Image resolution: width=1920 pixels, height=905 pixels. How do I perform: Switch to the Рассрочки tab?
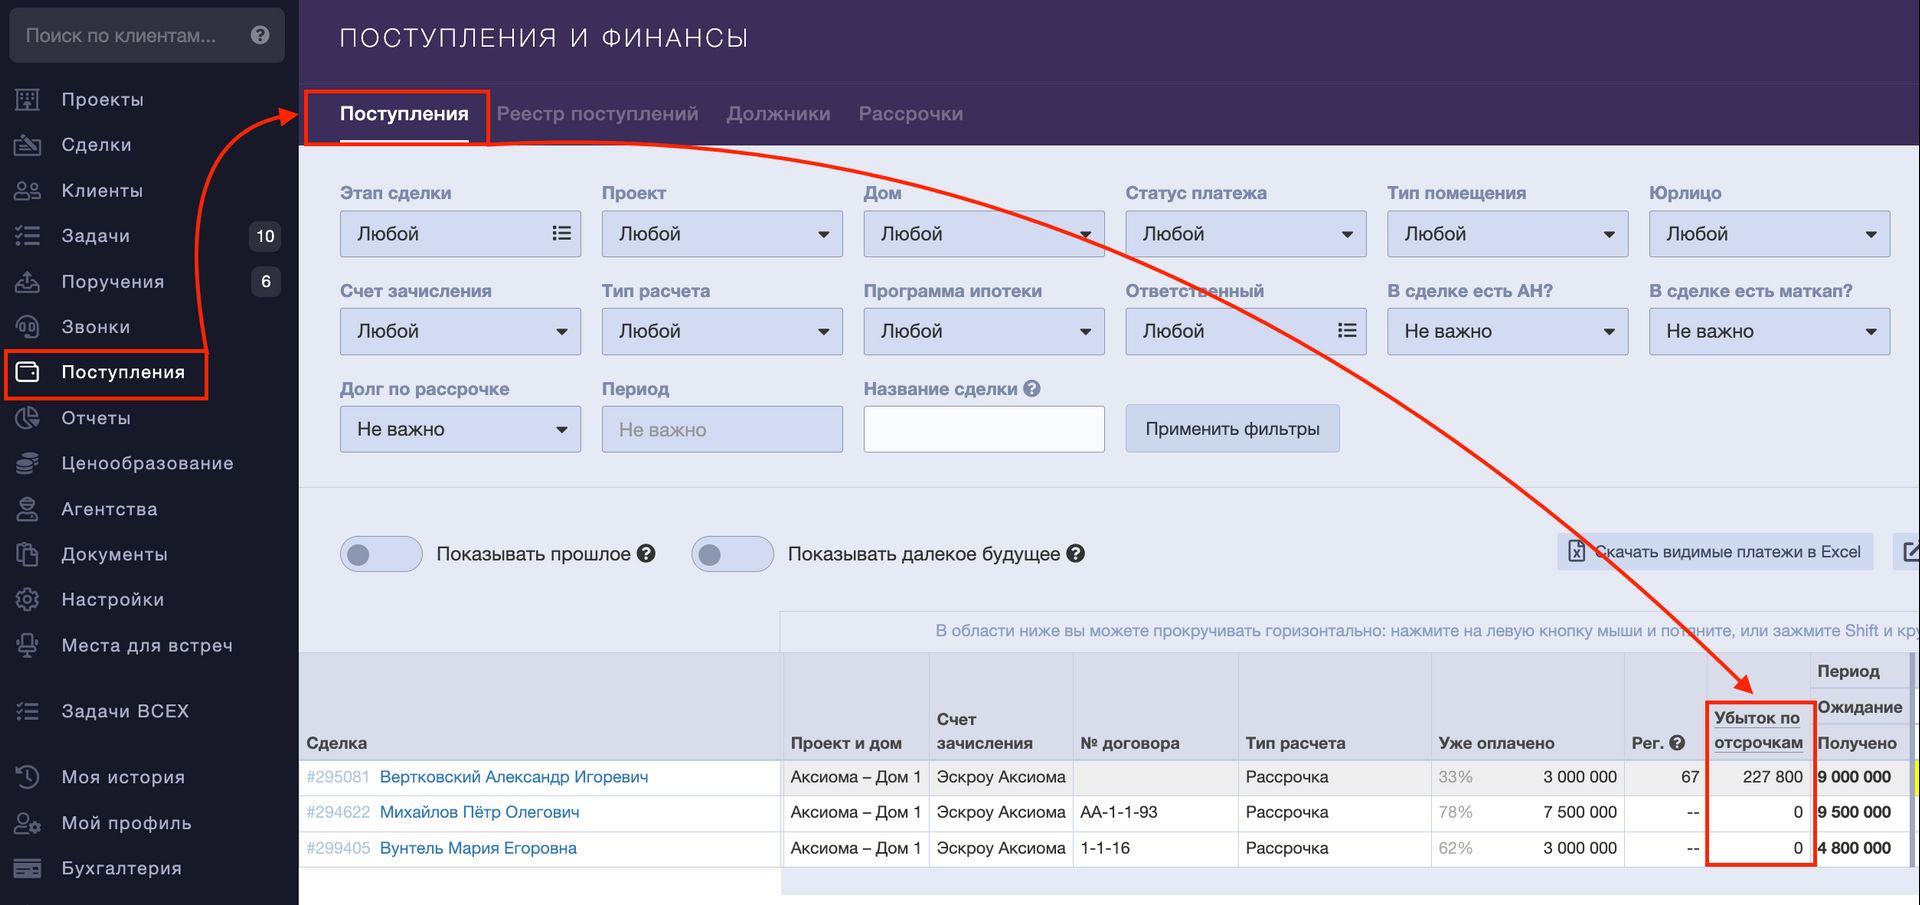911,114
